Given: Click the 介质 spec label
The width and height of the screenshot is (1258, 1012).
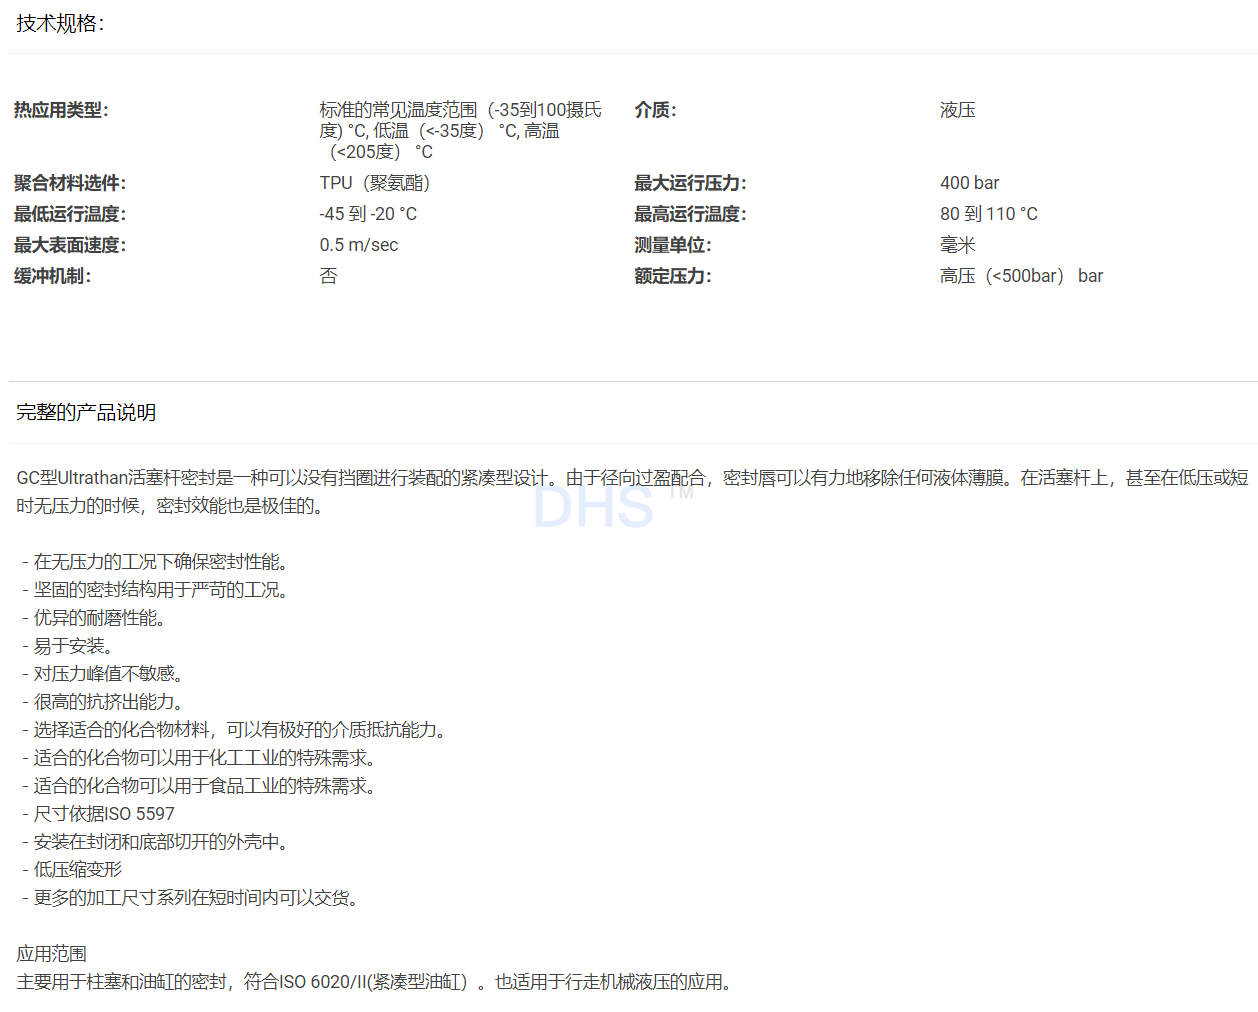Looking at the screenshot, I should [655, 110].
